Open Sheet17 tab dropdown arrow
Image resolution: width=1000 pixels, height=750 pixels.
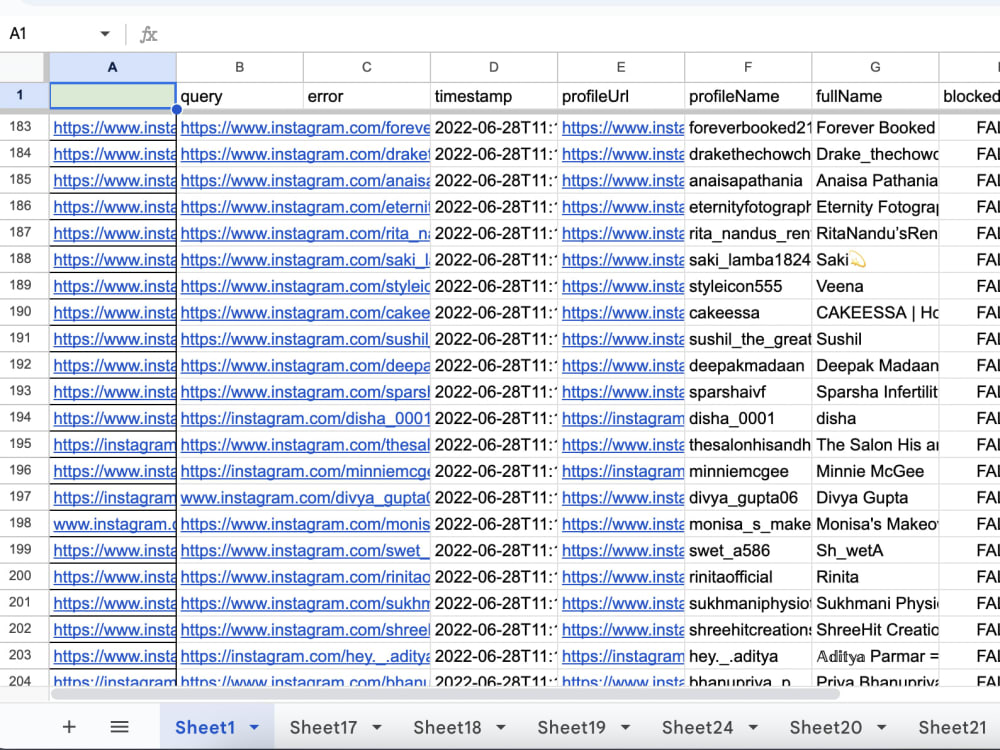point(377,727)
